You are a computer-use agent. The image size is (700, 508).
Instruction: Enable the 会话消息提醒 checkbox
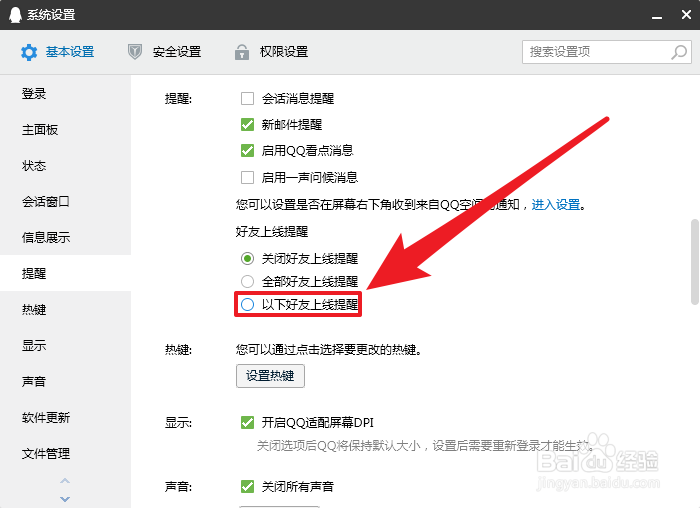[x=247, y=98]
